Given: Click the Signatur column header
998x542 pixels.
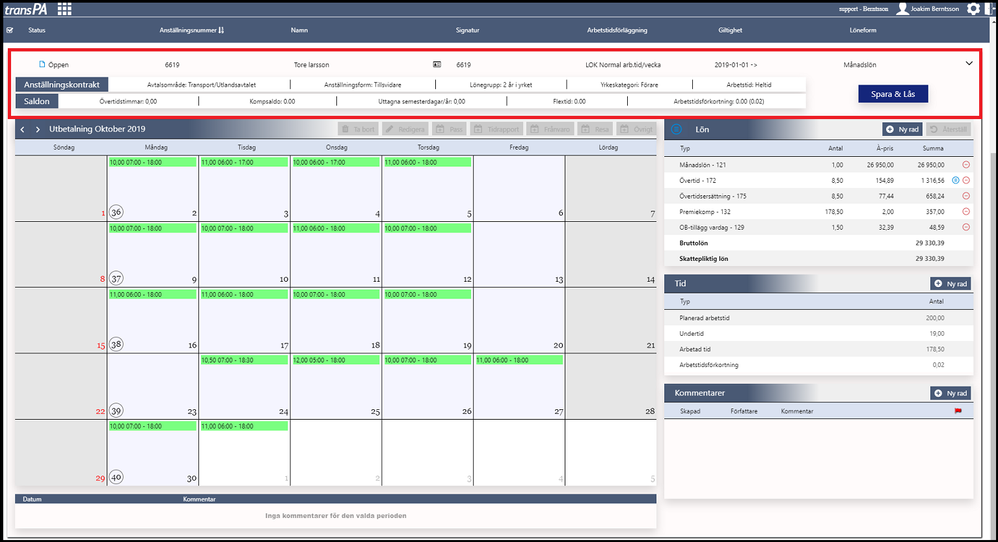Looking at the screenshot, I should point(467,30).
